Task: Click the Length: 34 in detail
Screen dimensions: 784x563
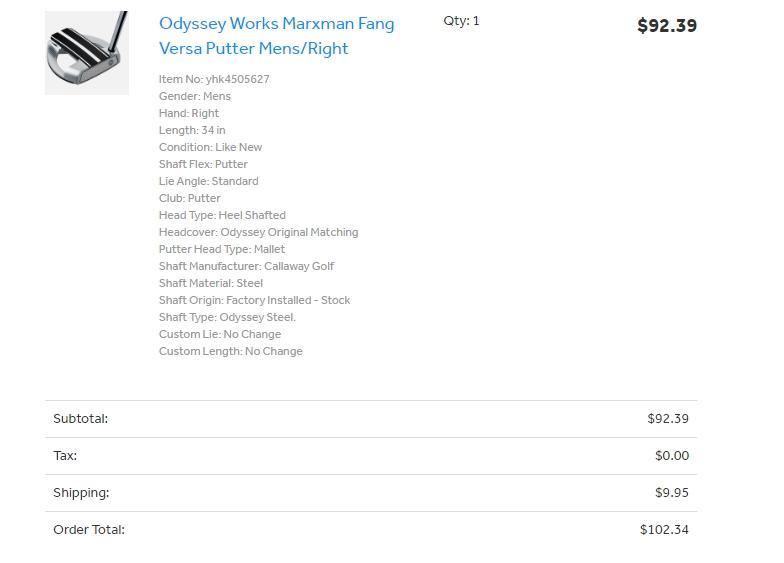Action: pos(192,130)
